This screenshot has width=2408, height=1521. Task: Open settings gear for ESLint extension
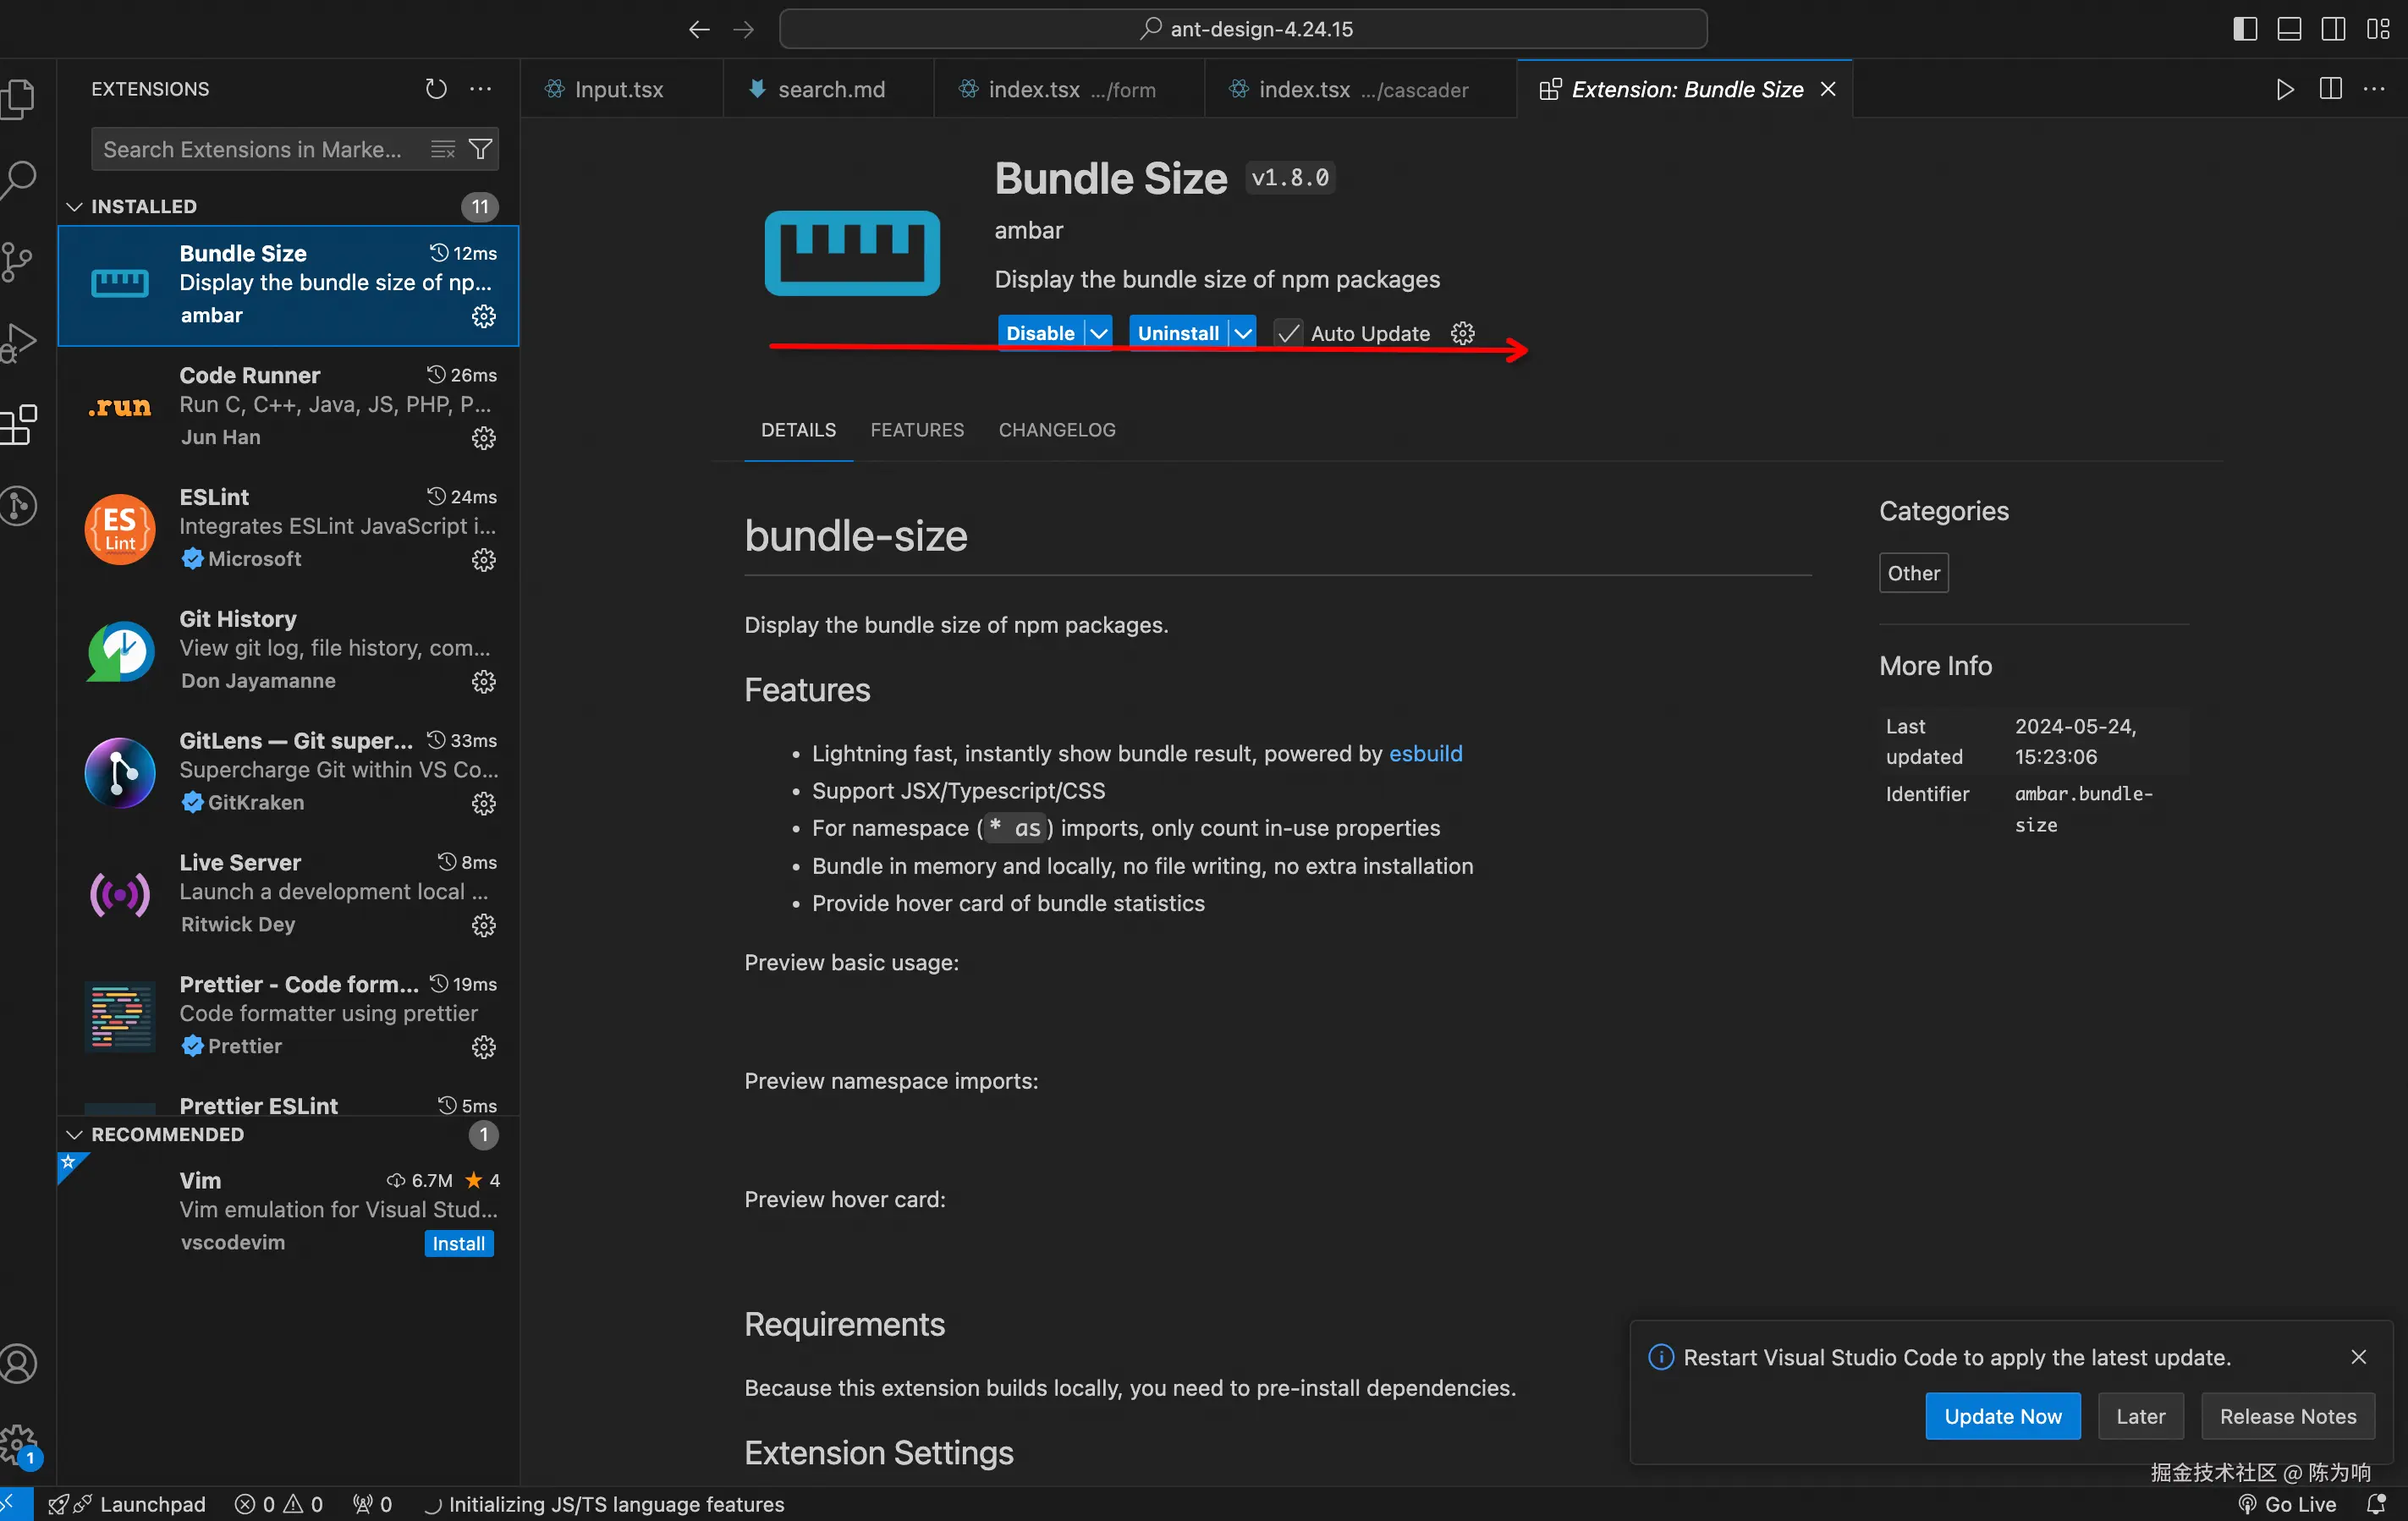click(483, 559)
